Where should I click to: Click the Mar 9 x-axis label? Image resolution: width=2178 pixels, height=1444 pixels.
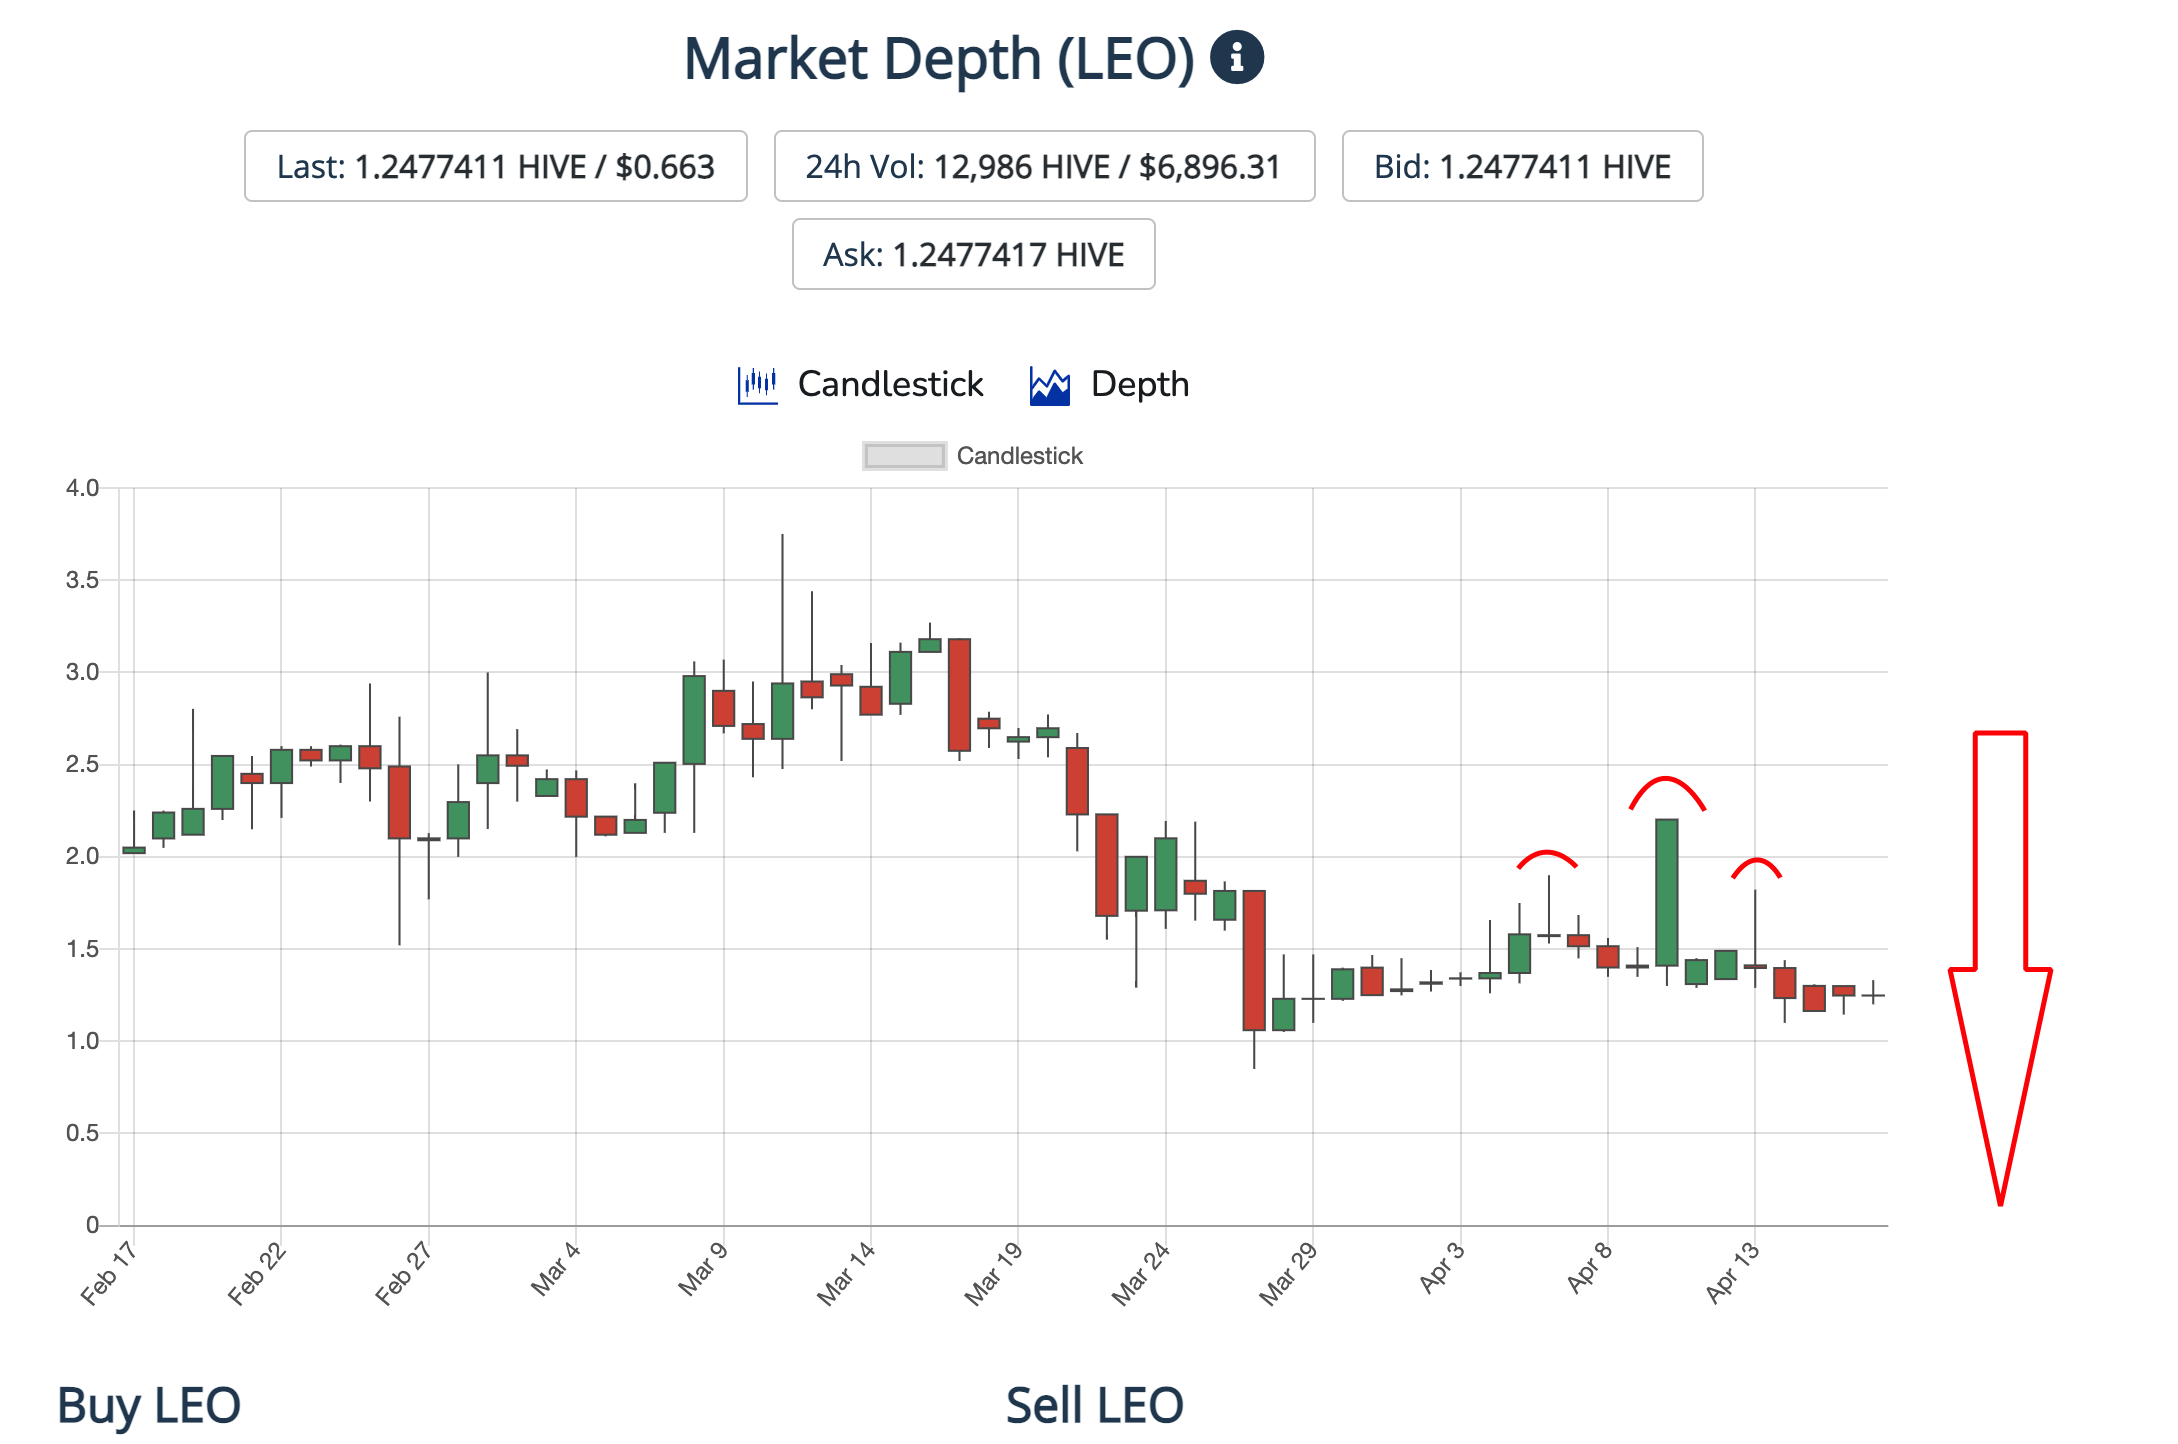tap(702, 1269)
